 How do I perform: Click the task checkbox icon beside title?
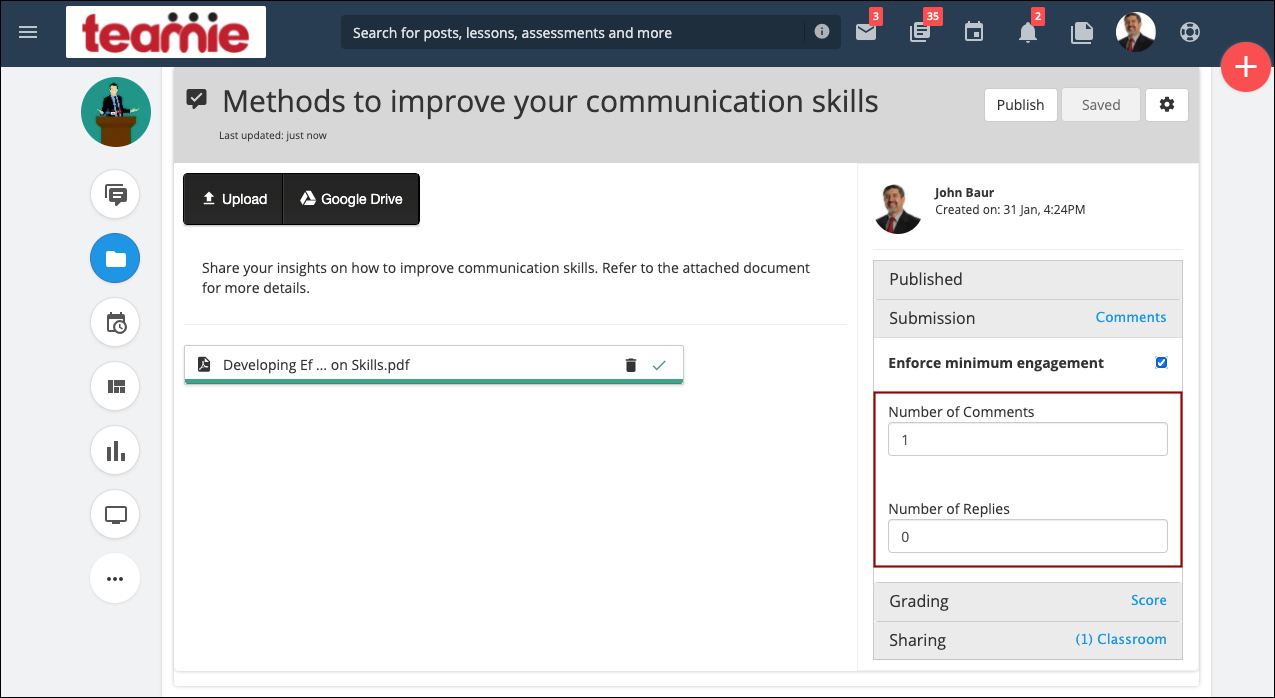click(197, 99)
